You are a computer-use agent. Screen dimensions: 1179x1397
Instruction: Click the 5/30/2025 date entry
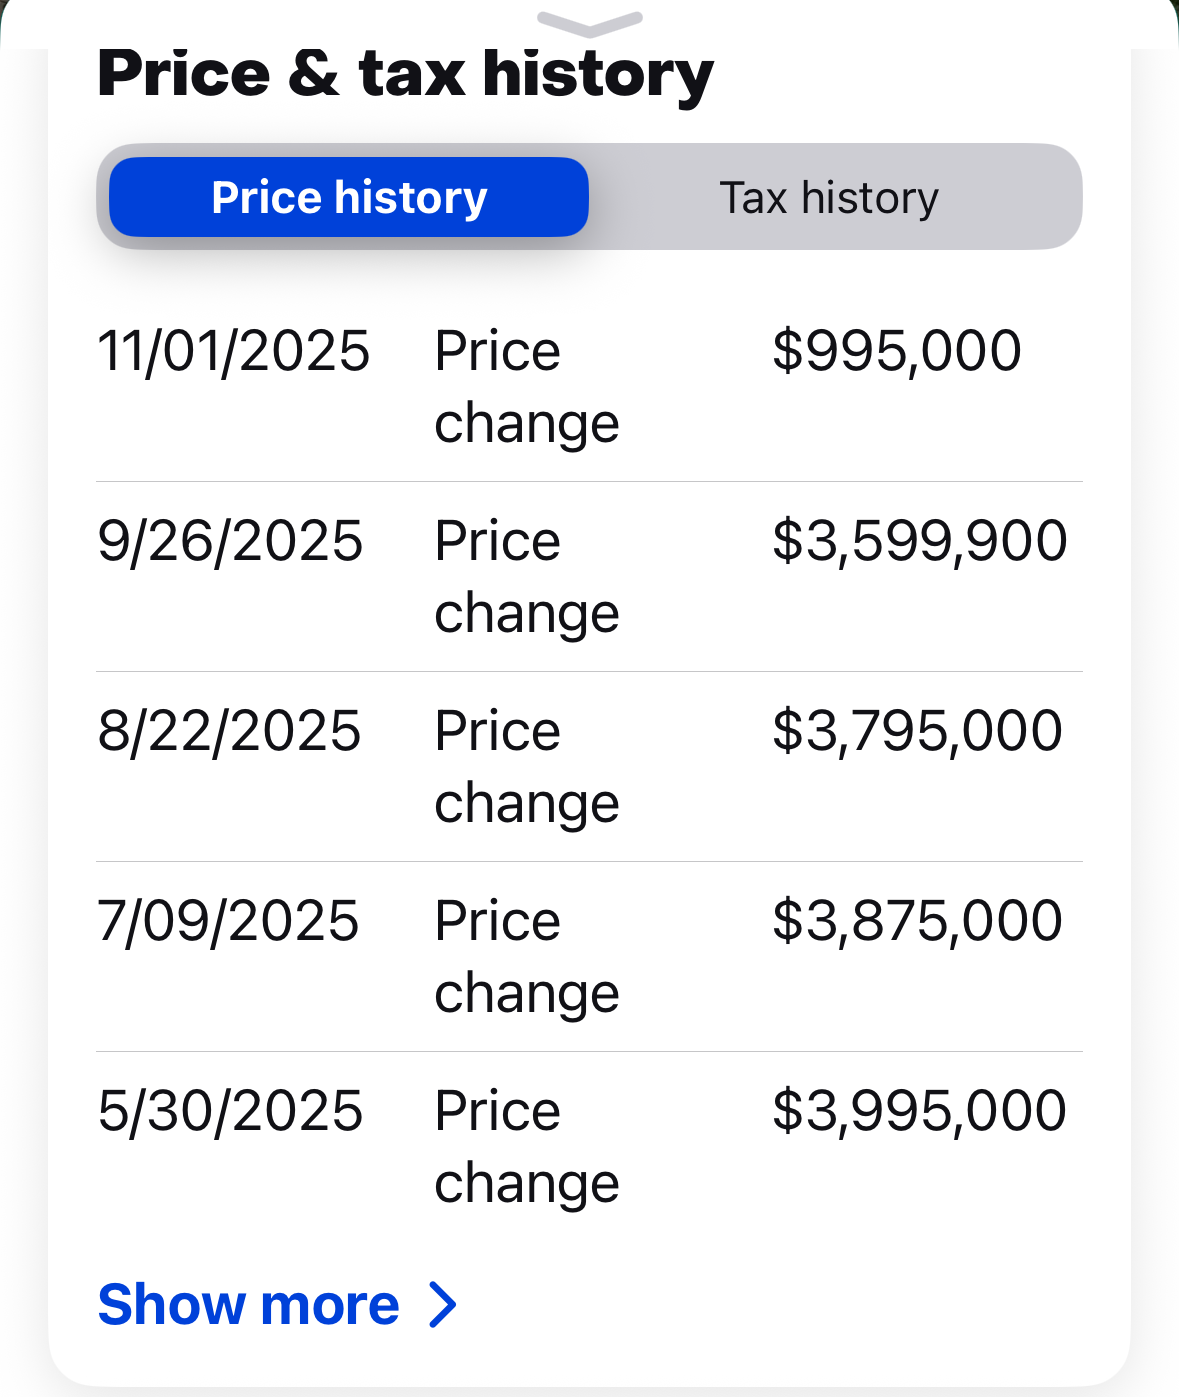(x=230, y=1112)
